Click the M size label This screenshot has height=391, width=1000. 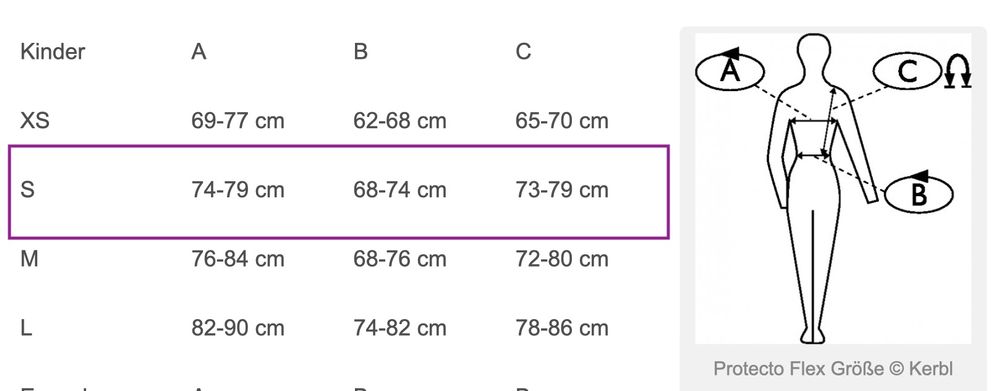click(29, 259)
